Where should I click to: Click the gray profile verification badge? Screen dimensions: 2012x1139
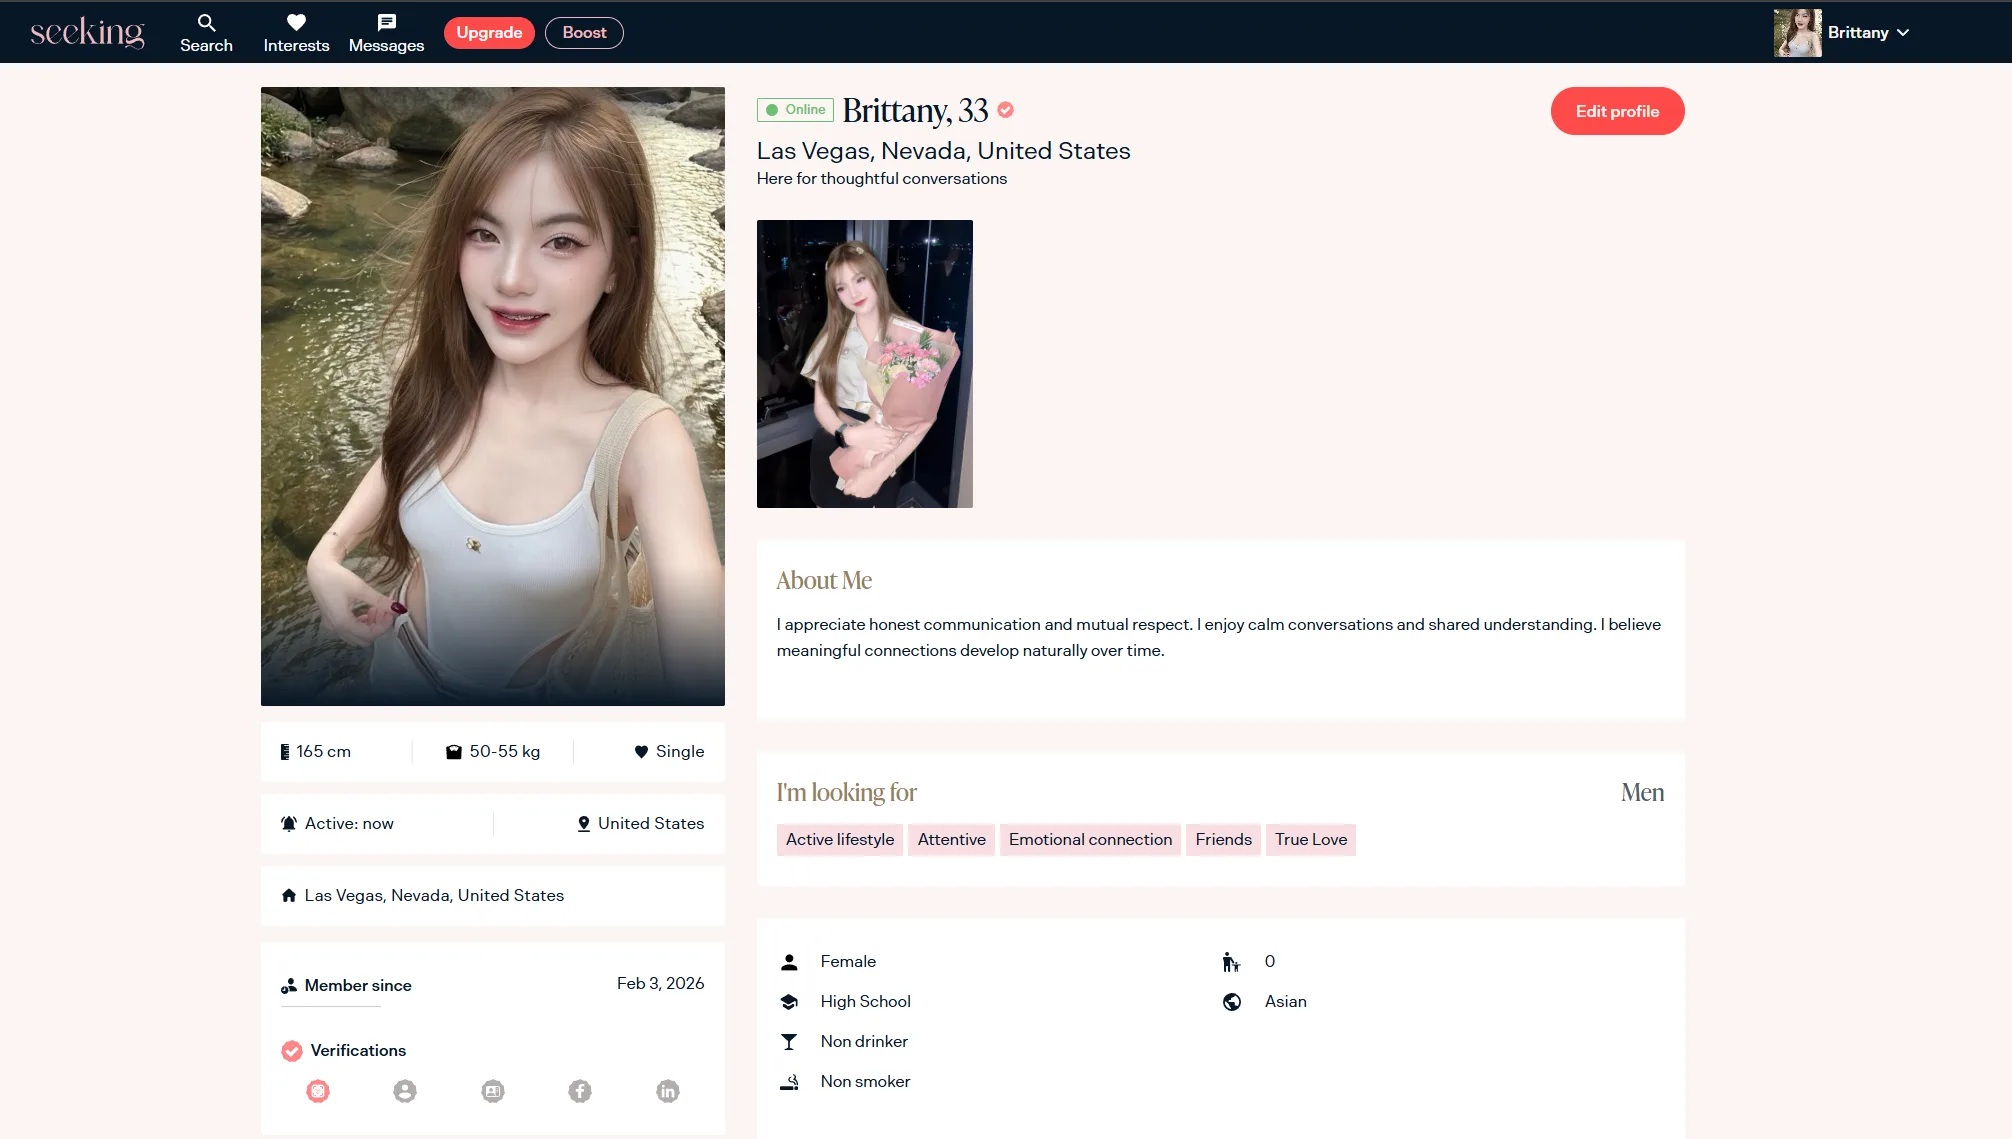[405, 1091]
